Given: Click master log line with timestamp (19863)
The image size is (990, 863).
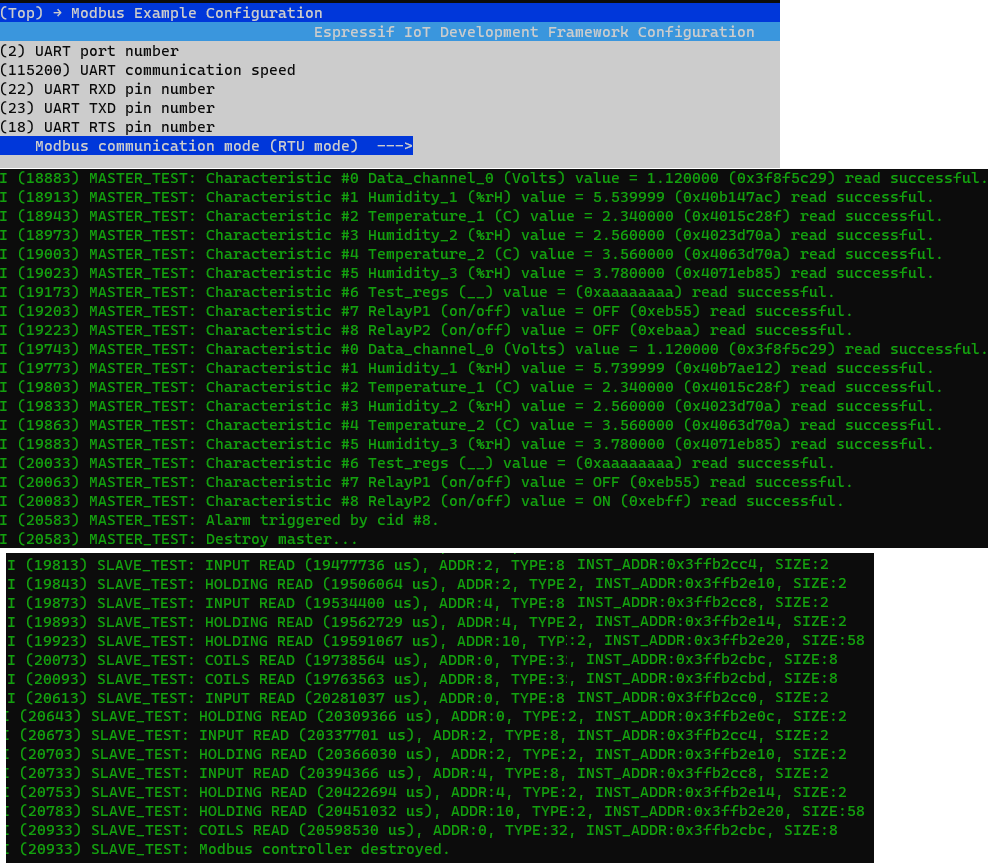Looking at the screenshot, I should pos(470,425).
